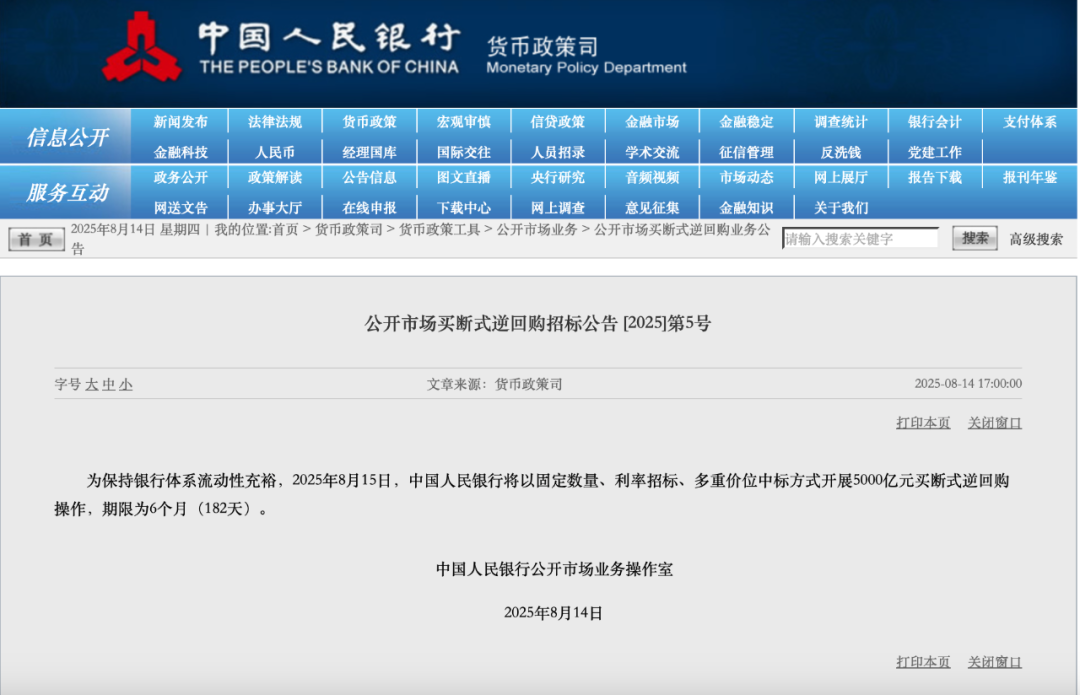Screen dimensions: 1080x695
Task: Go to the 金融市场 section
Action: [652, 122]
